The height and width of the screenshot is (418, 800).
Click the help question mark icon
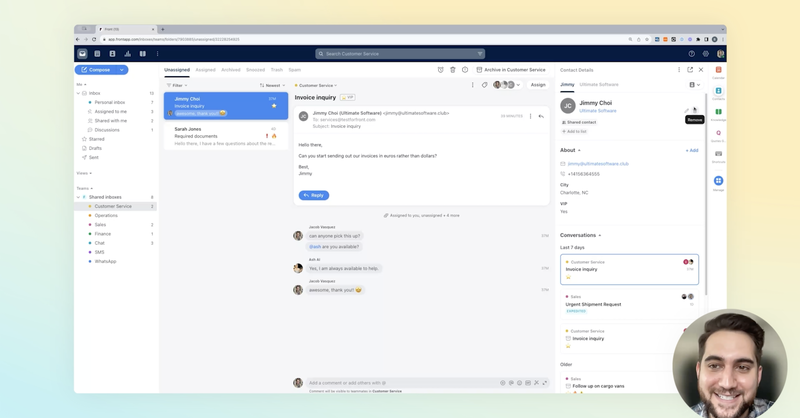click(692, 54)
